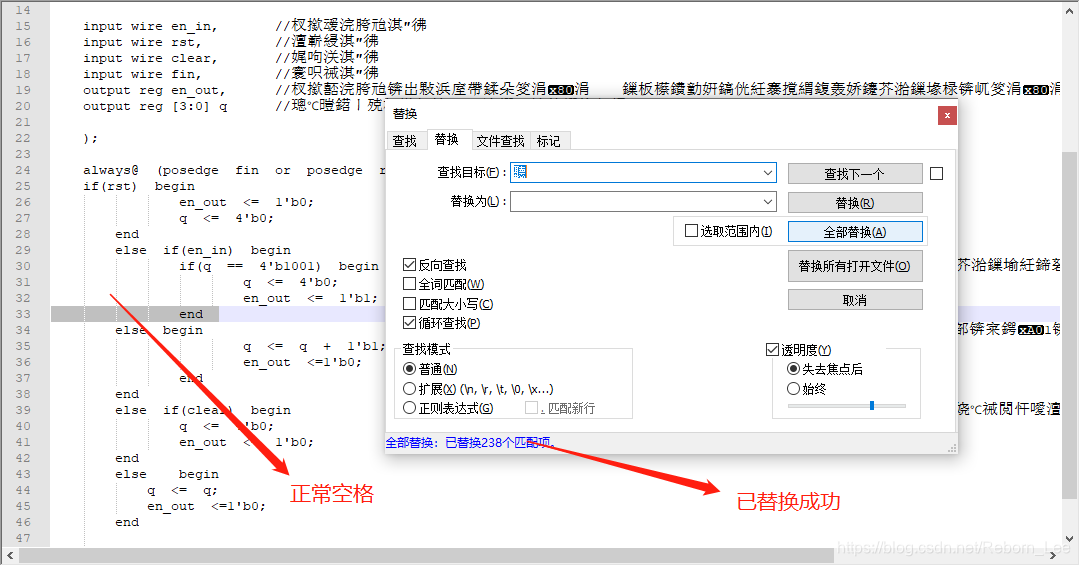Image resolution: width=1080 pixels, height=566 pixels.
Task: Enable the 匹配大小写 checkbox
Action: point(409,304)
